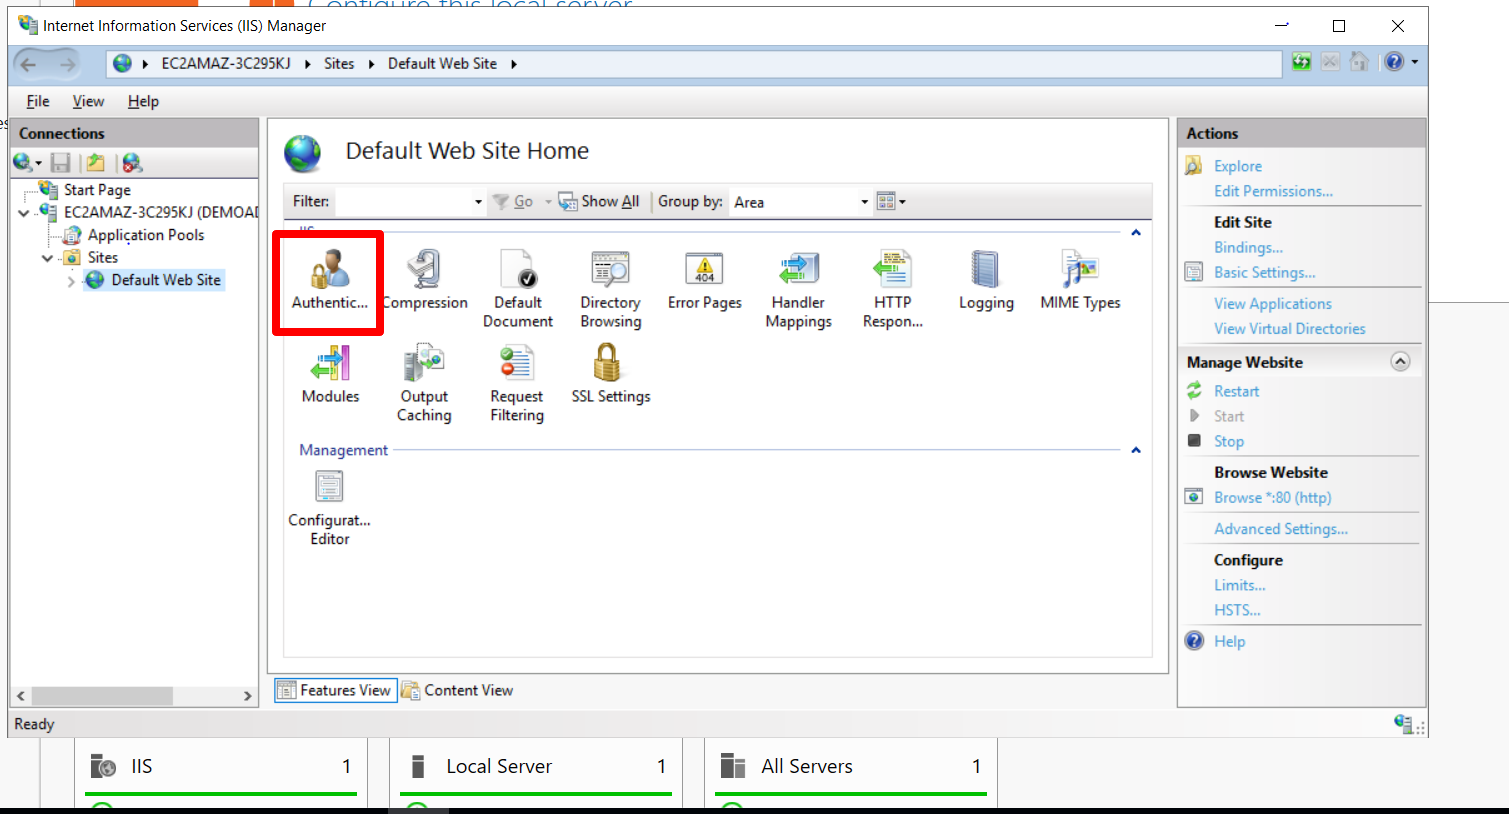Screen dimensions: 1509x814
Task: Click the Help link in Actions pane
Action: tap(1229, 641)
